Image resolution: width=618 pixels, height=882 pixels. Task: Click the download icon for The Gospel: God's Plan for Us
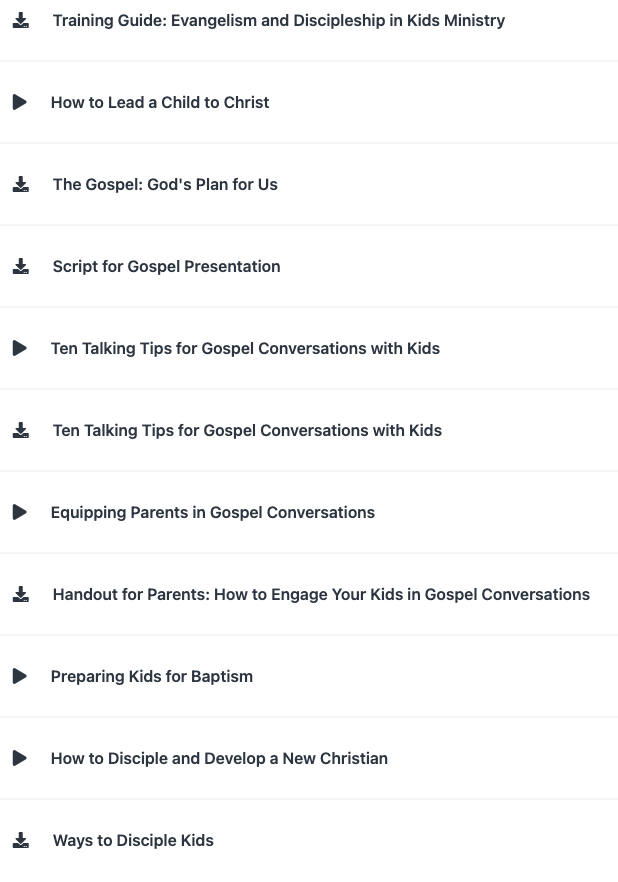21,184
